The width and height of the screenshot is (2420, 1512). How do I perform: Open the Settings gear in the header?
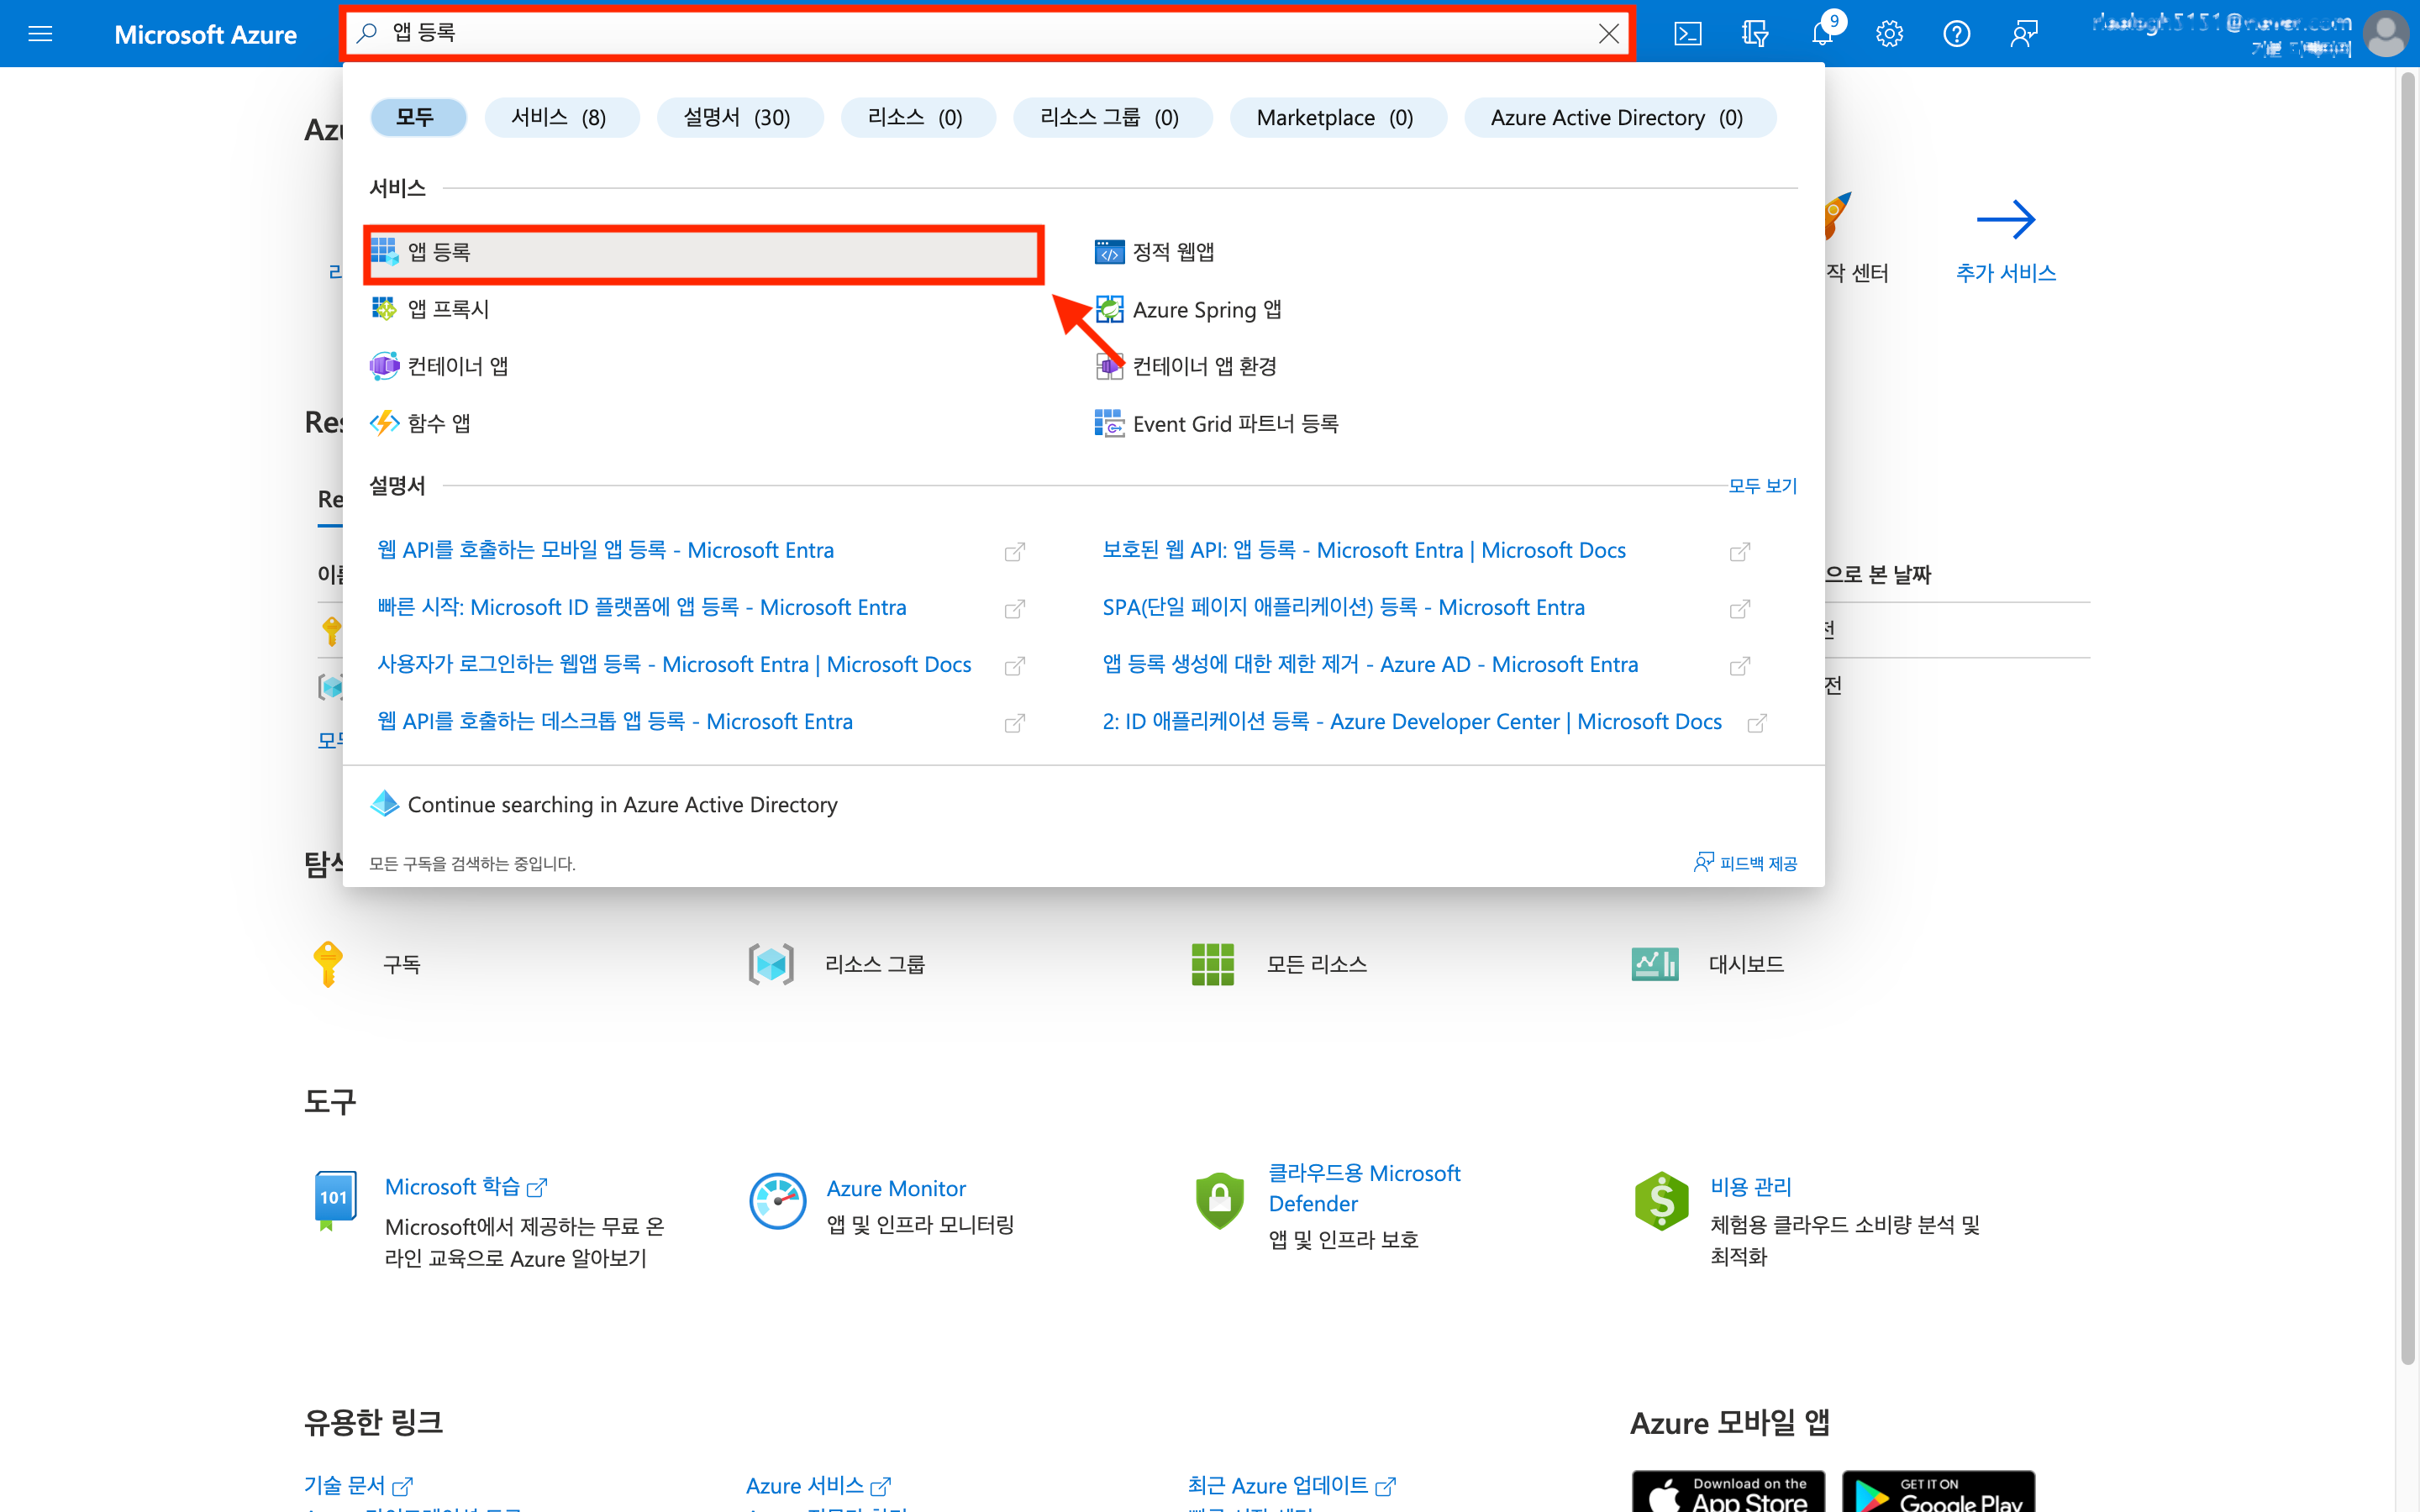coord(1889,34)
